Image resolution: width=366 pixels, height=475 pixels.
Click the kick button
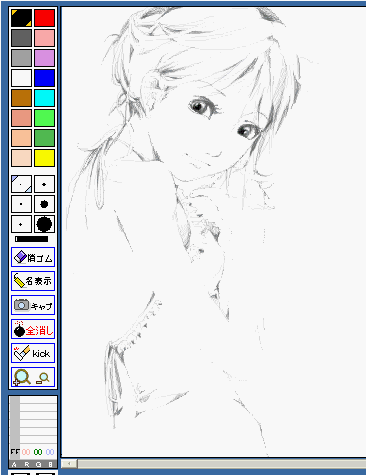point(33,353)
